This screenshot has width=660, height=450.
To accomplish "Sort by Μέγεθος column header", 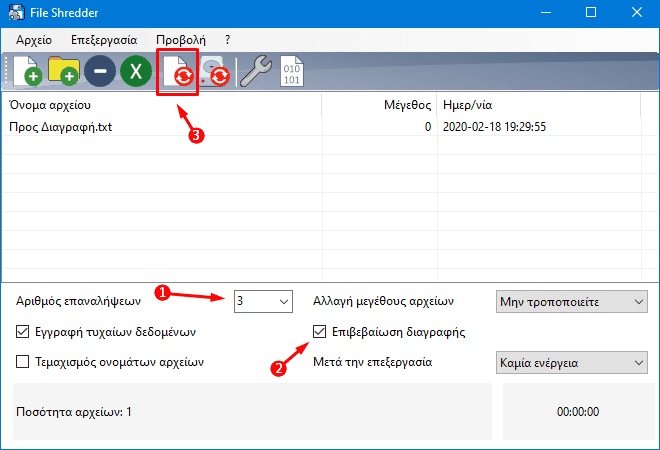I will pyautogui.click(x=379, y=105).
